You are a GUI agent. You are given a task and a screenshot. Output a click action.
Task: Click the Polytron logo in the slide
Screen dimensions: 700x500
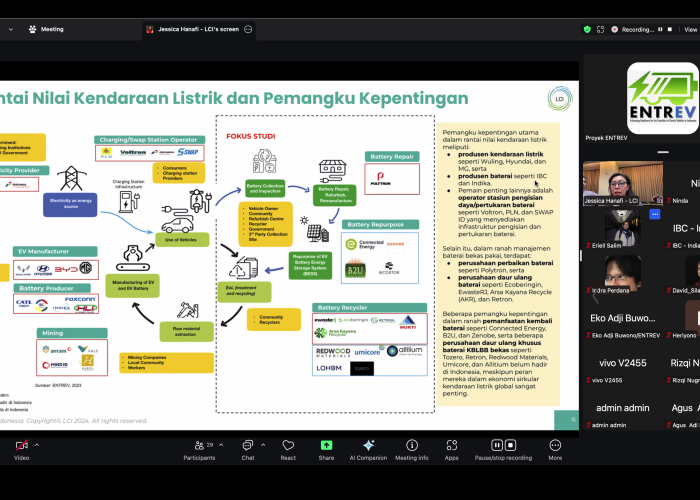380,179
